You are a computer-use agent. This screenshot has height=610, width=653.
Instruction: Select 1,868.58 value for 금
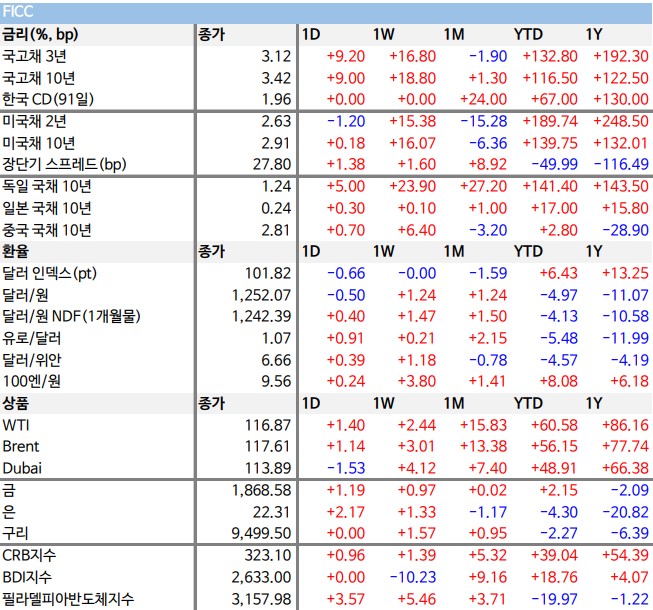pos(261,490)
